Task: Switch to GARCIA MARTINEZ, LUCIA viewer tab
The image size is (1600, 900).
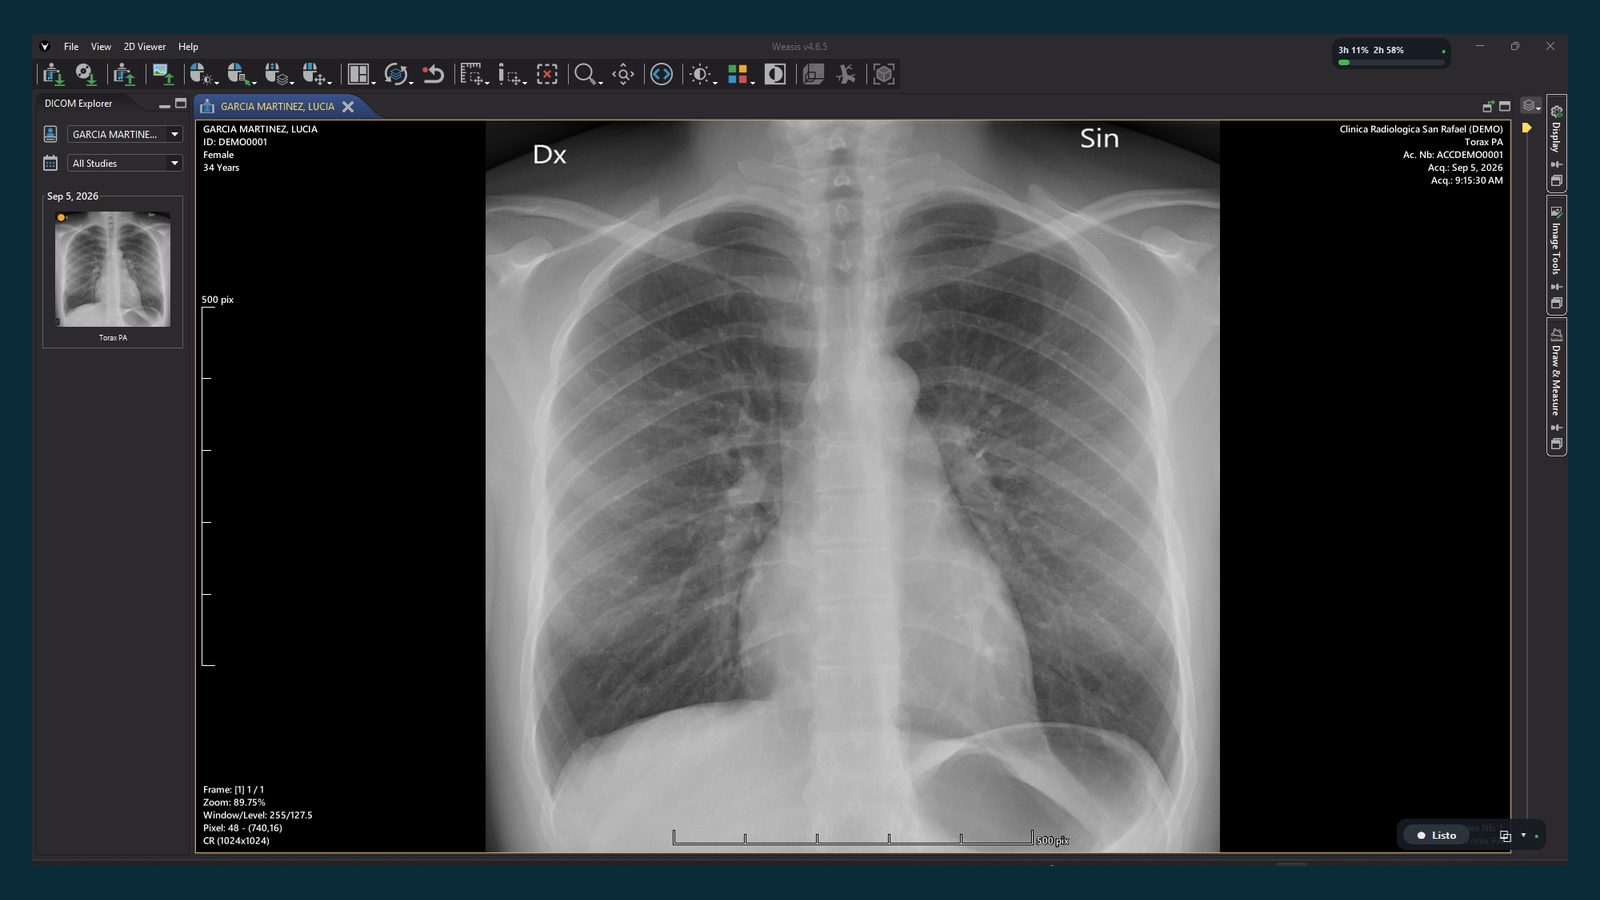Action: coord(277,106)
